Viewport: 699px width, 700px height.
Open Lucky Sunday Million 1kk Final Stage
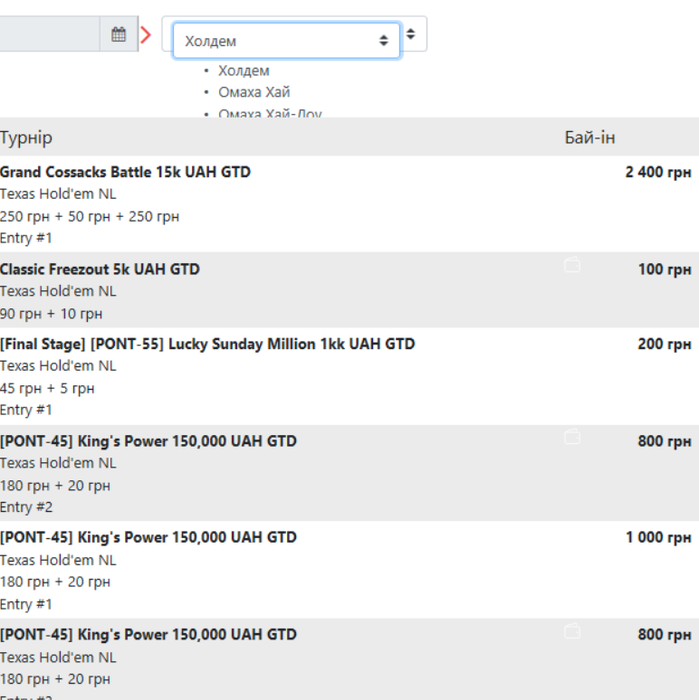tap(207, 344)
